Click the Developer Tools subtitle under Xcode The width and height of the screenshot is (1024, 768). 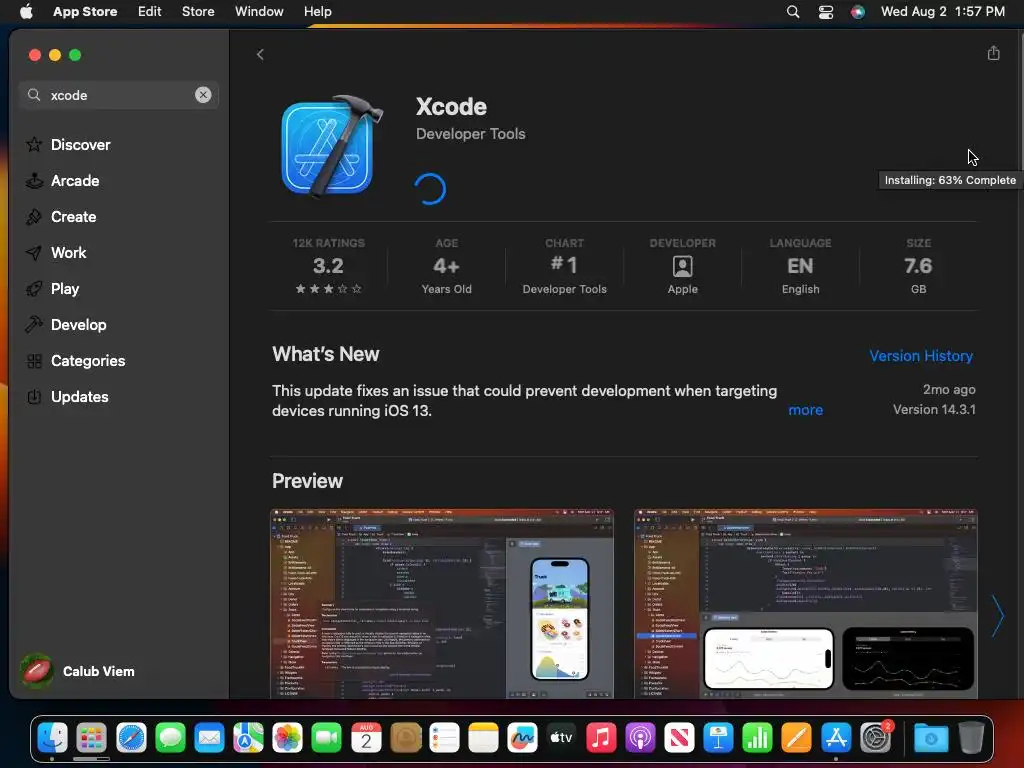(x=470, y=133)
